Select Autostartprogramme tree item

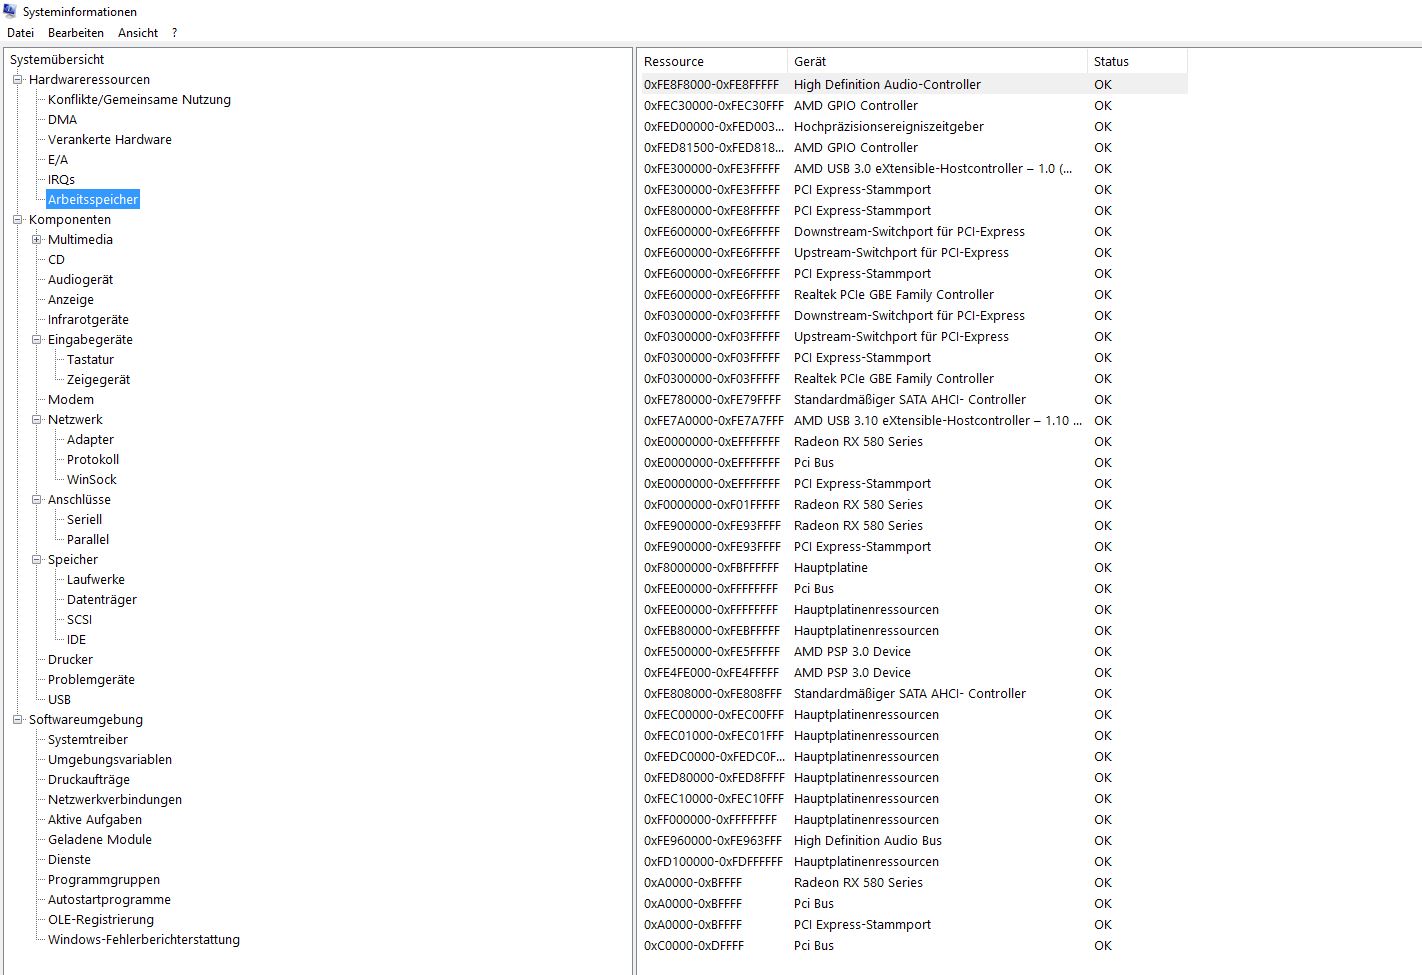coord(109,899)
